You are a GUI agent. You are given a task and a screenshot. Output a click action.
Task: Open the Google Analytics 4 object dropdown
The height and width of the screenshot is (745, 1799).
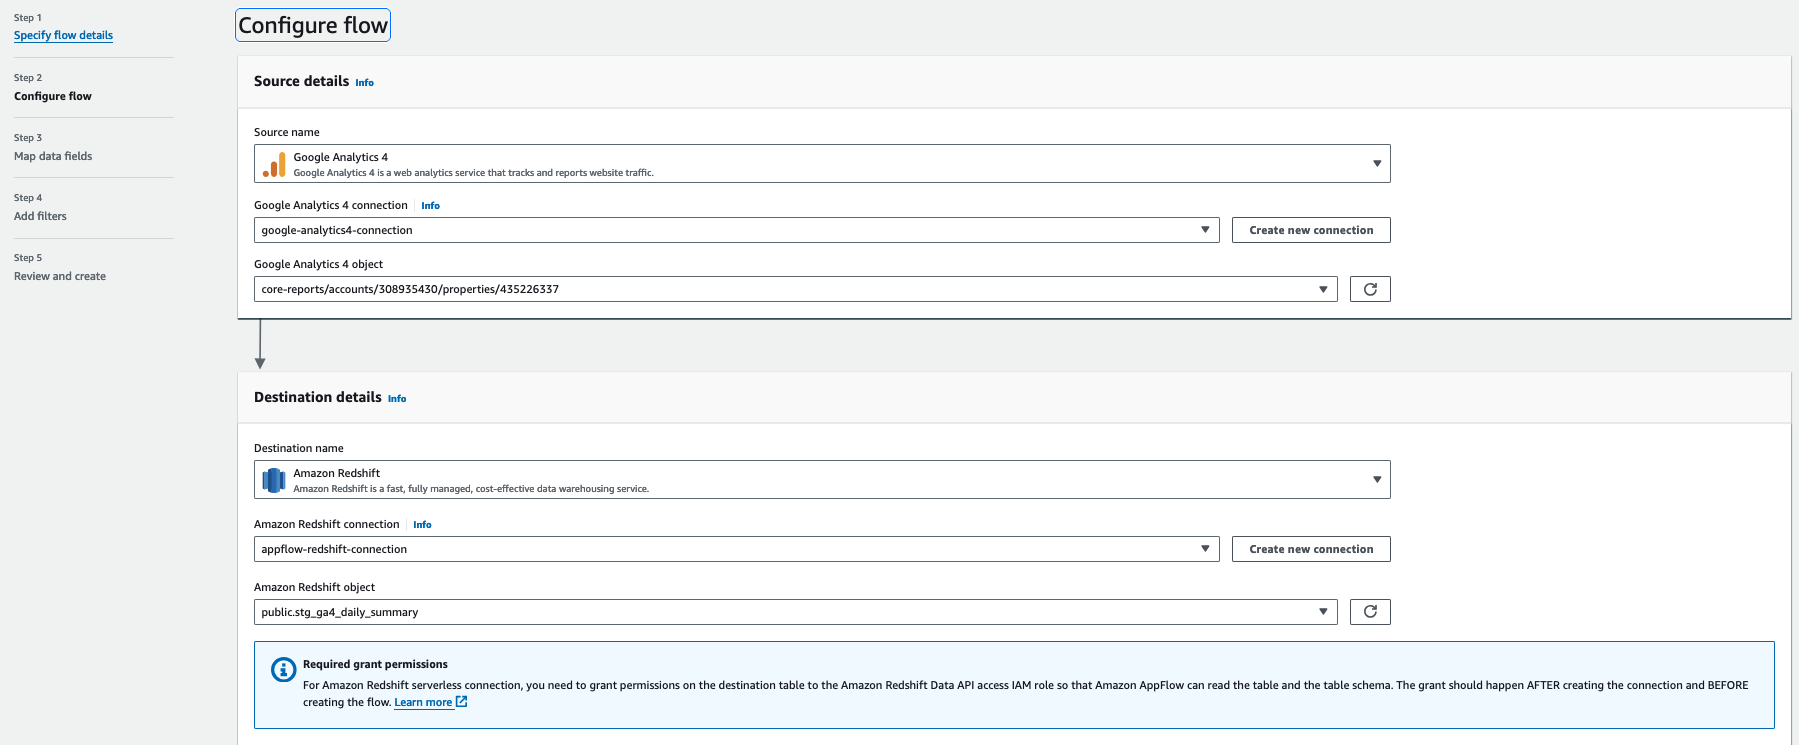(796, 289)
